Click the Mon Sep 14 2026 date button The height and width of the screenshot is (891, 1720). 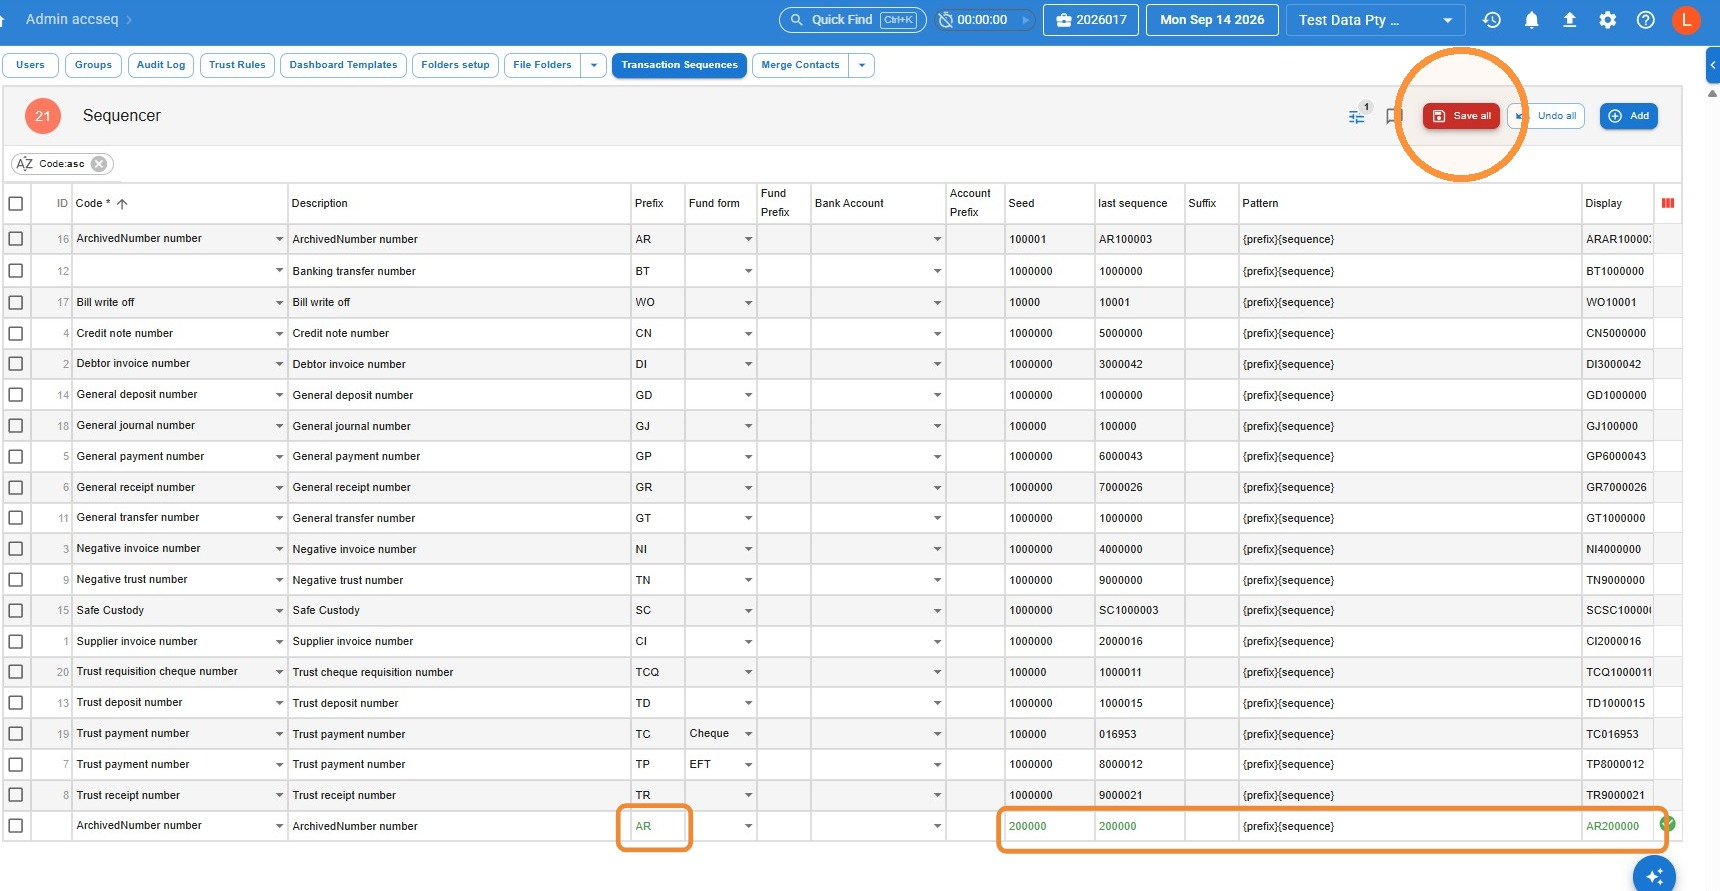1212,20
